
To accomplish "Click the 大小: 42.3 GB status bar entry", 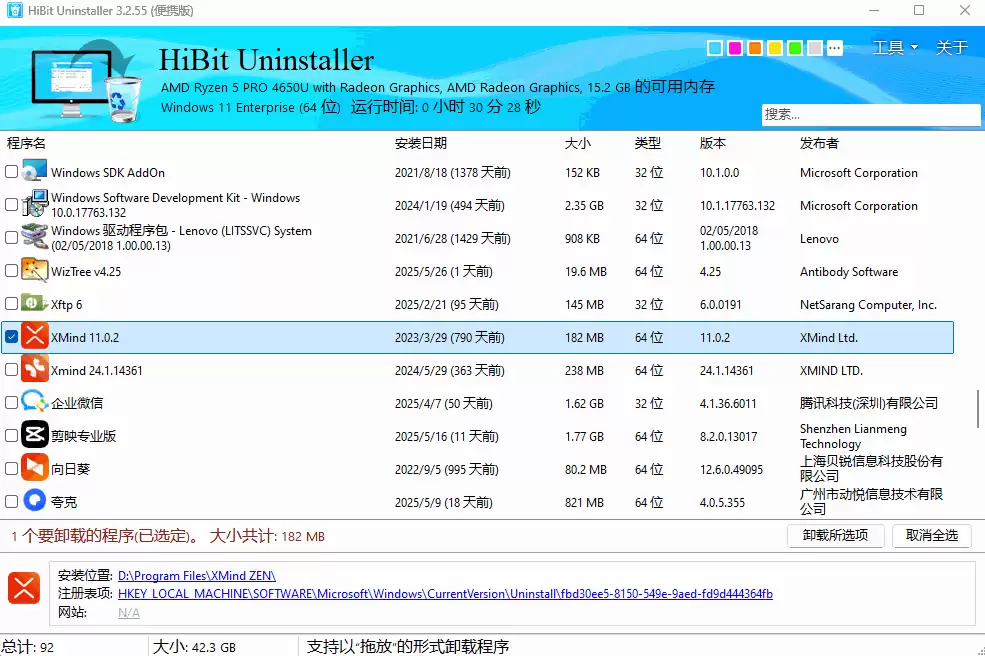I will pyautogui.click(x=194, y=647).
